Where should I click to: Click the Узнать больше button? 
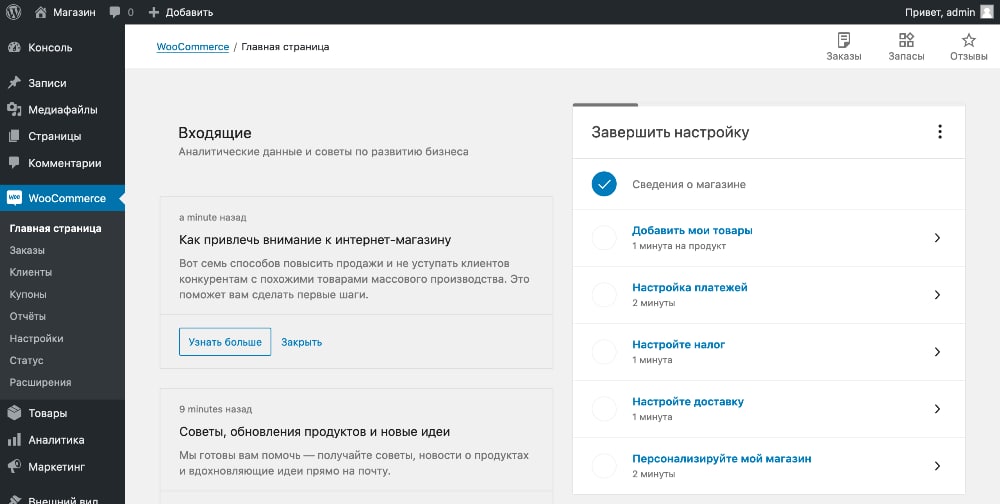[225, 342]
